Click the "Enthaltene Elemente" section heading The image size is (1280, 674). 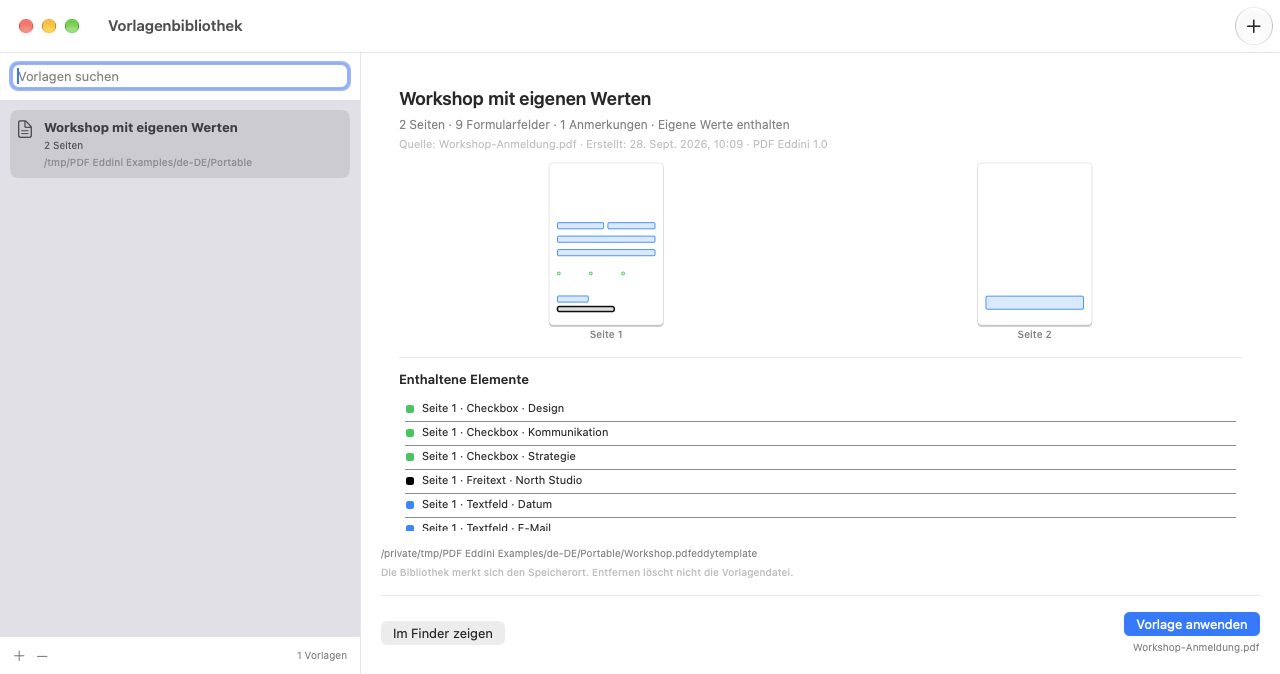[464, 380]
